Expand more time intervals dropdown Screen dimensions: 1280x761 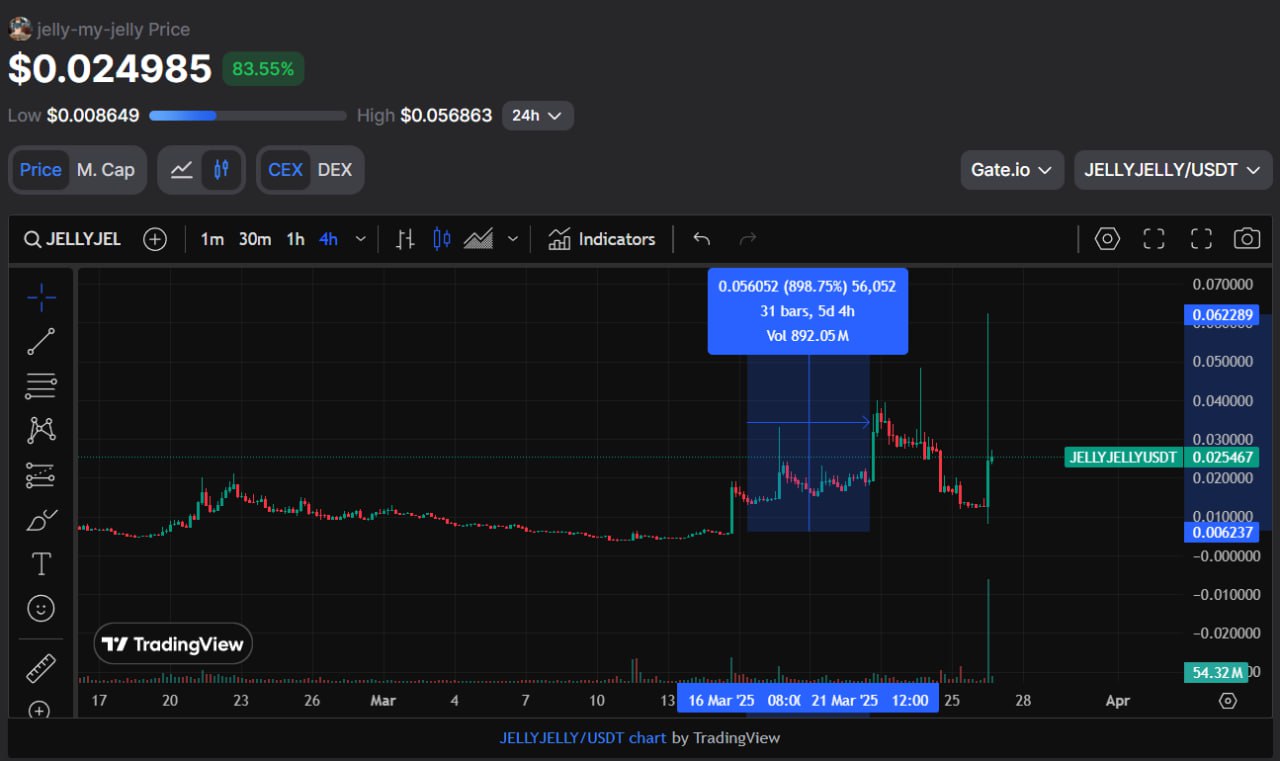coord(361,239)
